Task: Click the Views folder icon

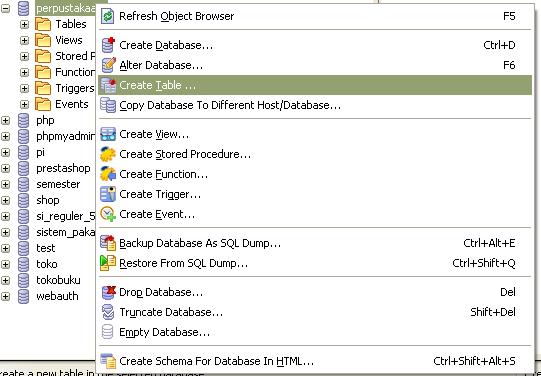Action: [x=43, y=40]
